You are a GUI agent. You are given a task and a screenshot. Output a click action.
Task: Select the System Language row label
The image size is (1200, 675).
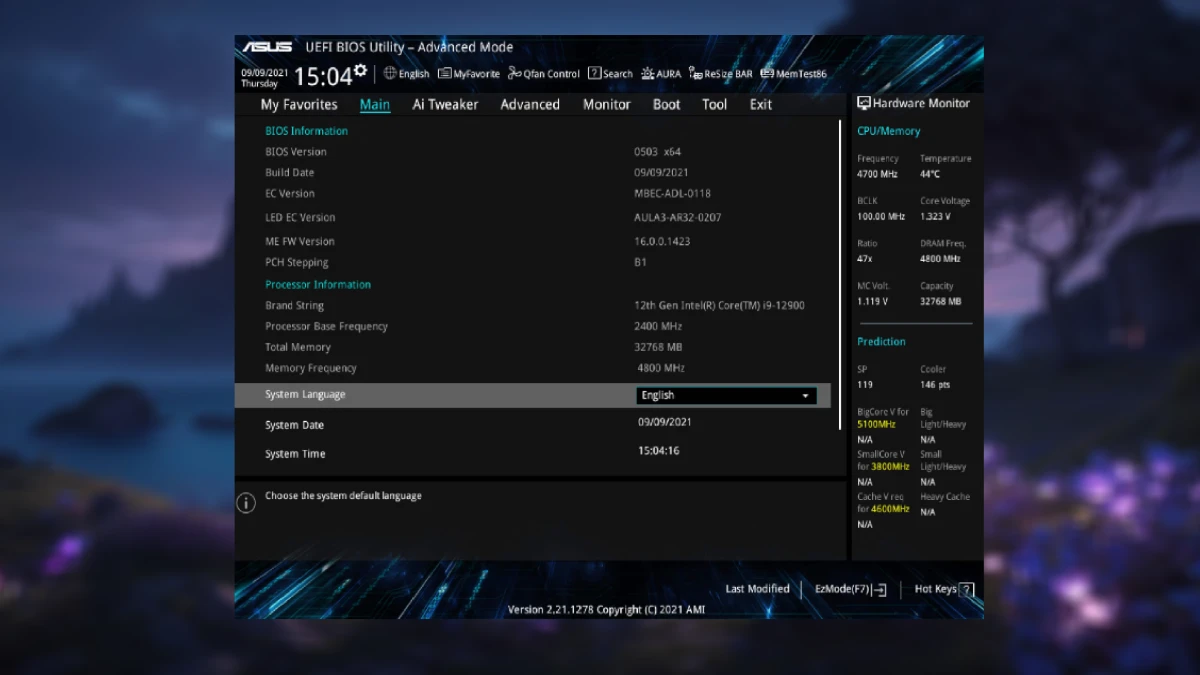point(305,395)
